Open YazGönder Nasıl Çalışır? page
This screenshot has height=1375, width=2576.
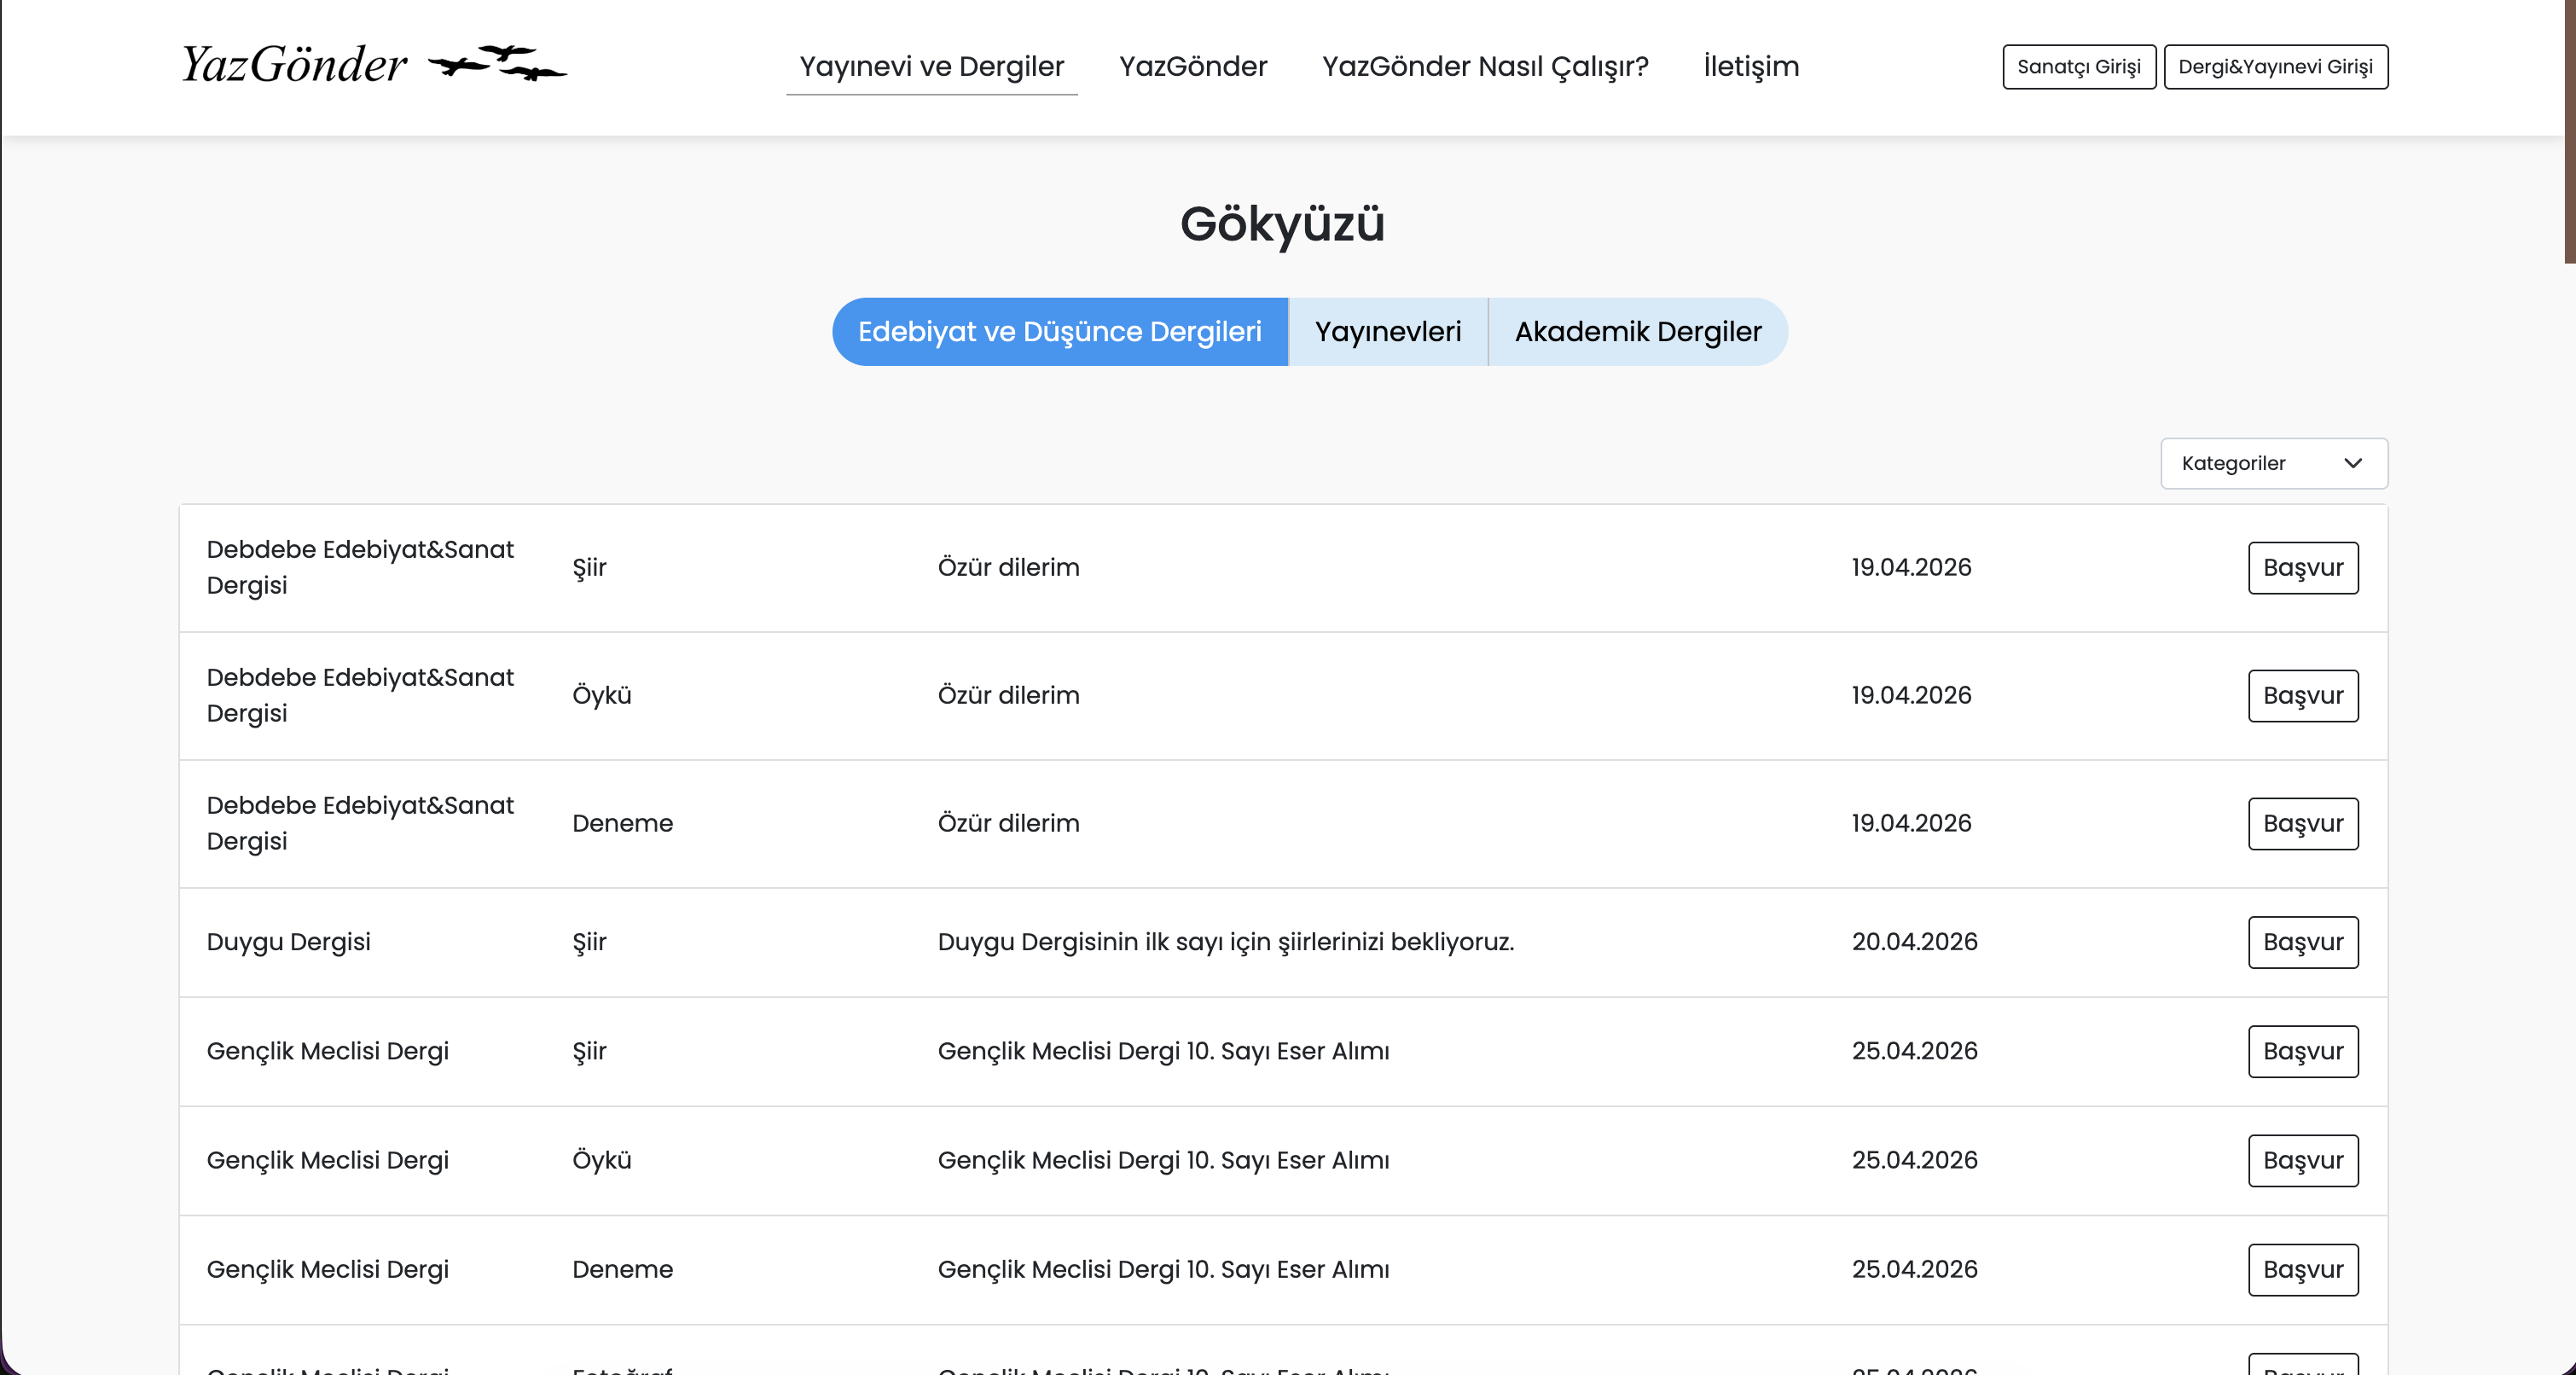[1484, 66]
